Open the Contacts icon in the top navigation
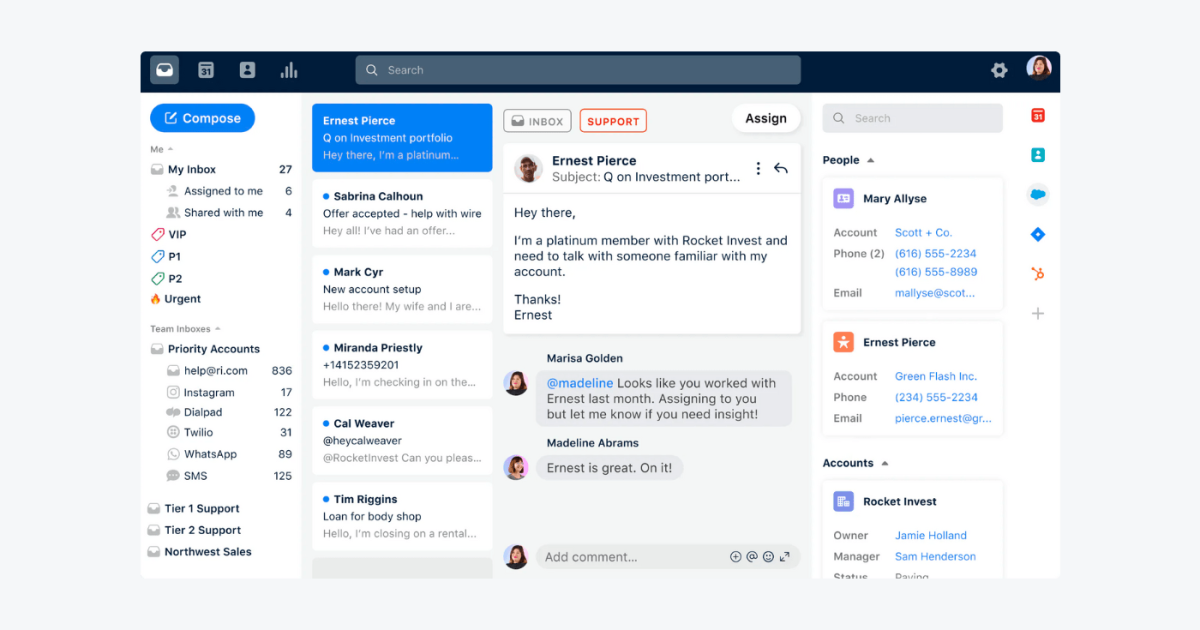This screenshot has width=1200, height=630. point(247,70)
